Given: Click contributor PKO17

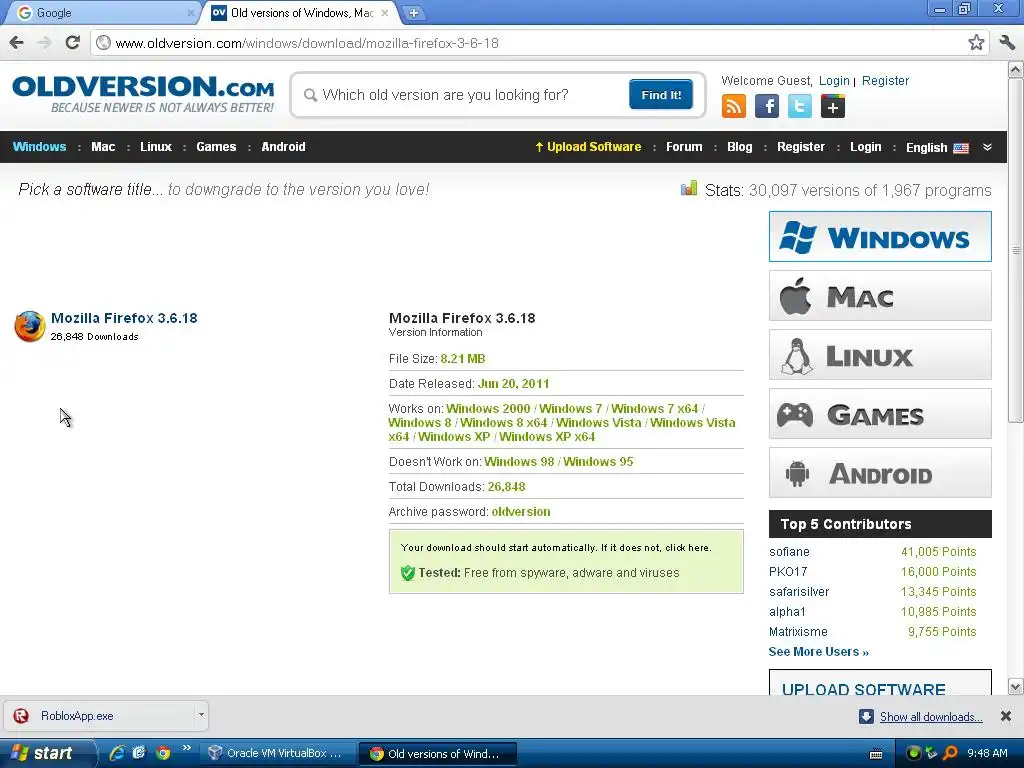Looking at the screenshot, I should [x=788, y=571].
